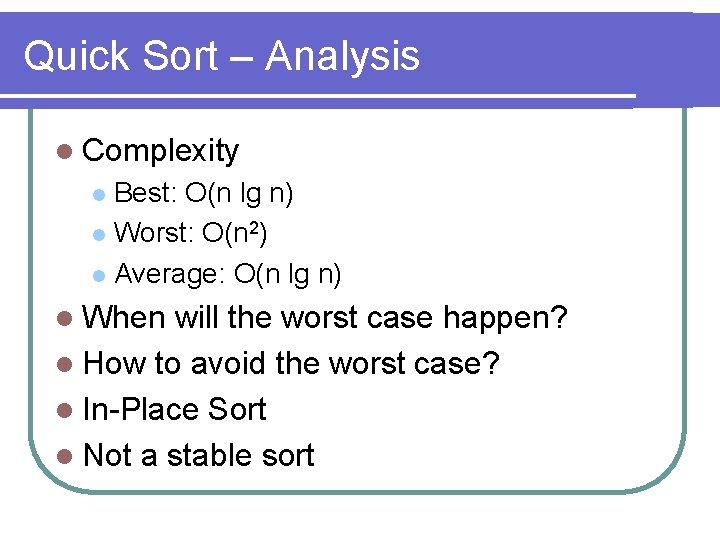Click the 'Complexity' heading text
The height and width of the screenshot is (540, 720).
161,151
